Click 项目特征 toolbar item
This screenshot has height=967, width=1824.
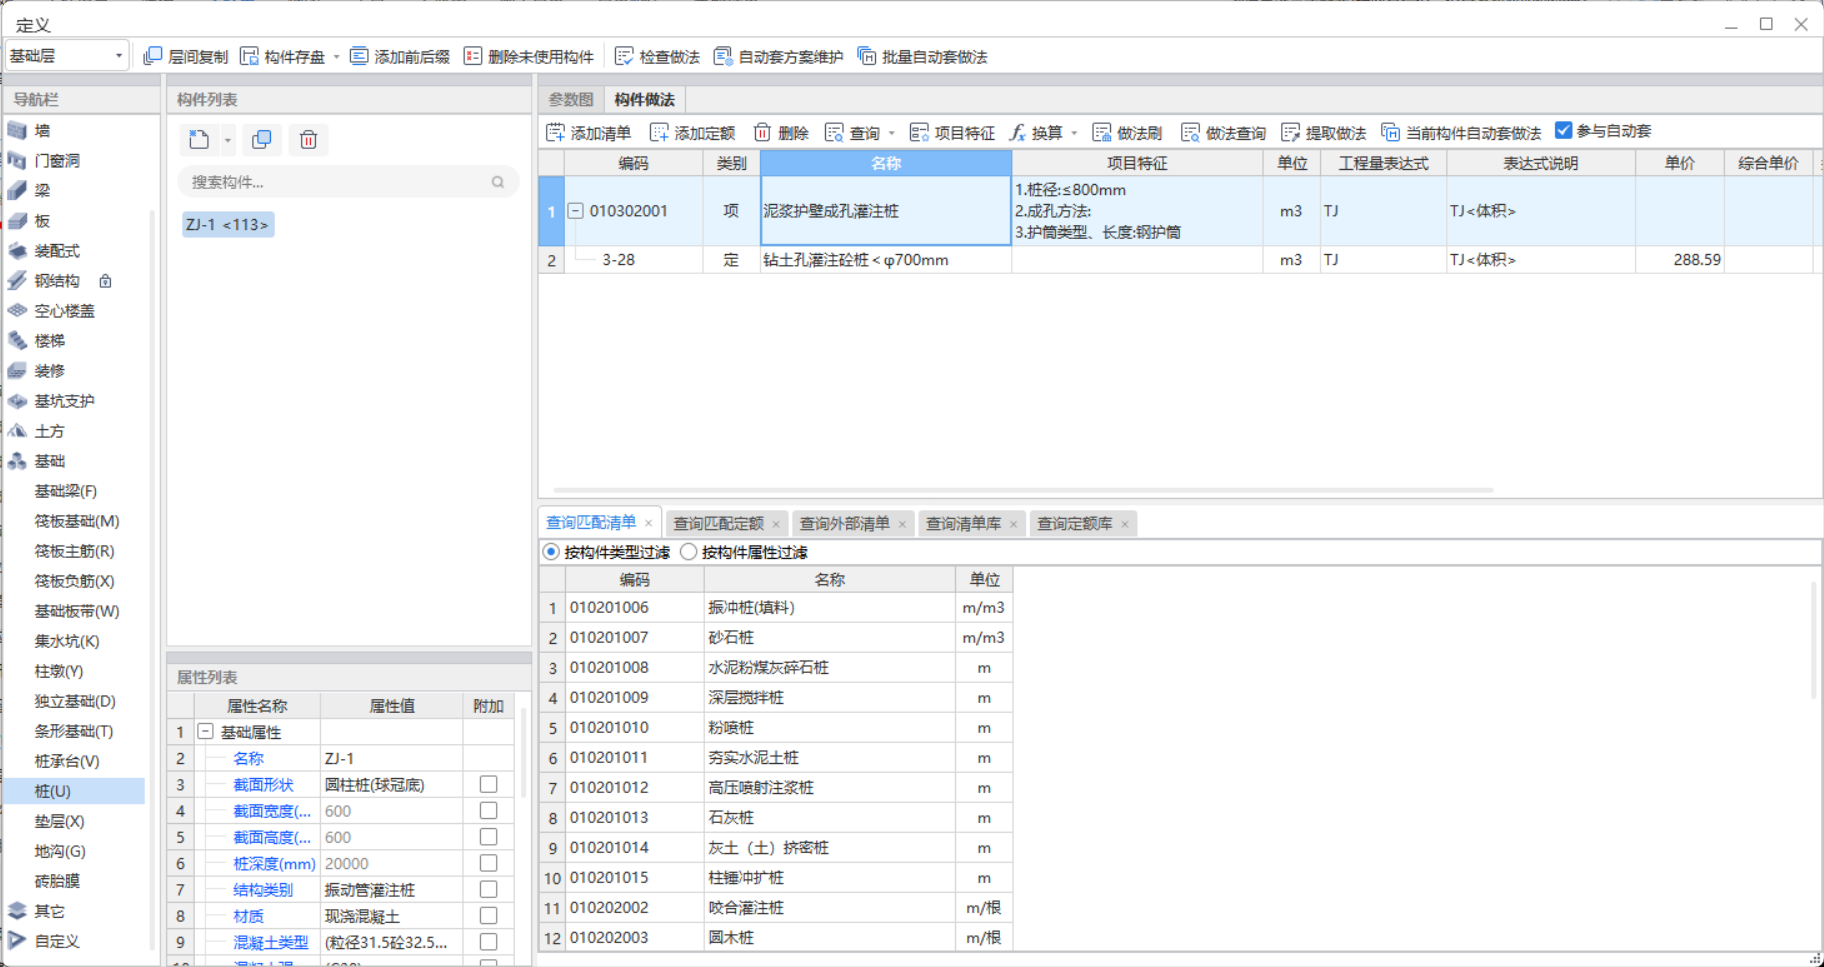(952, 132)
